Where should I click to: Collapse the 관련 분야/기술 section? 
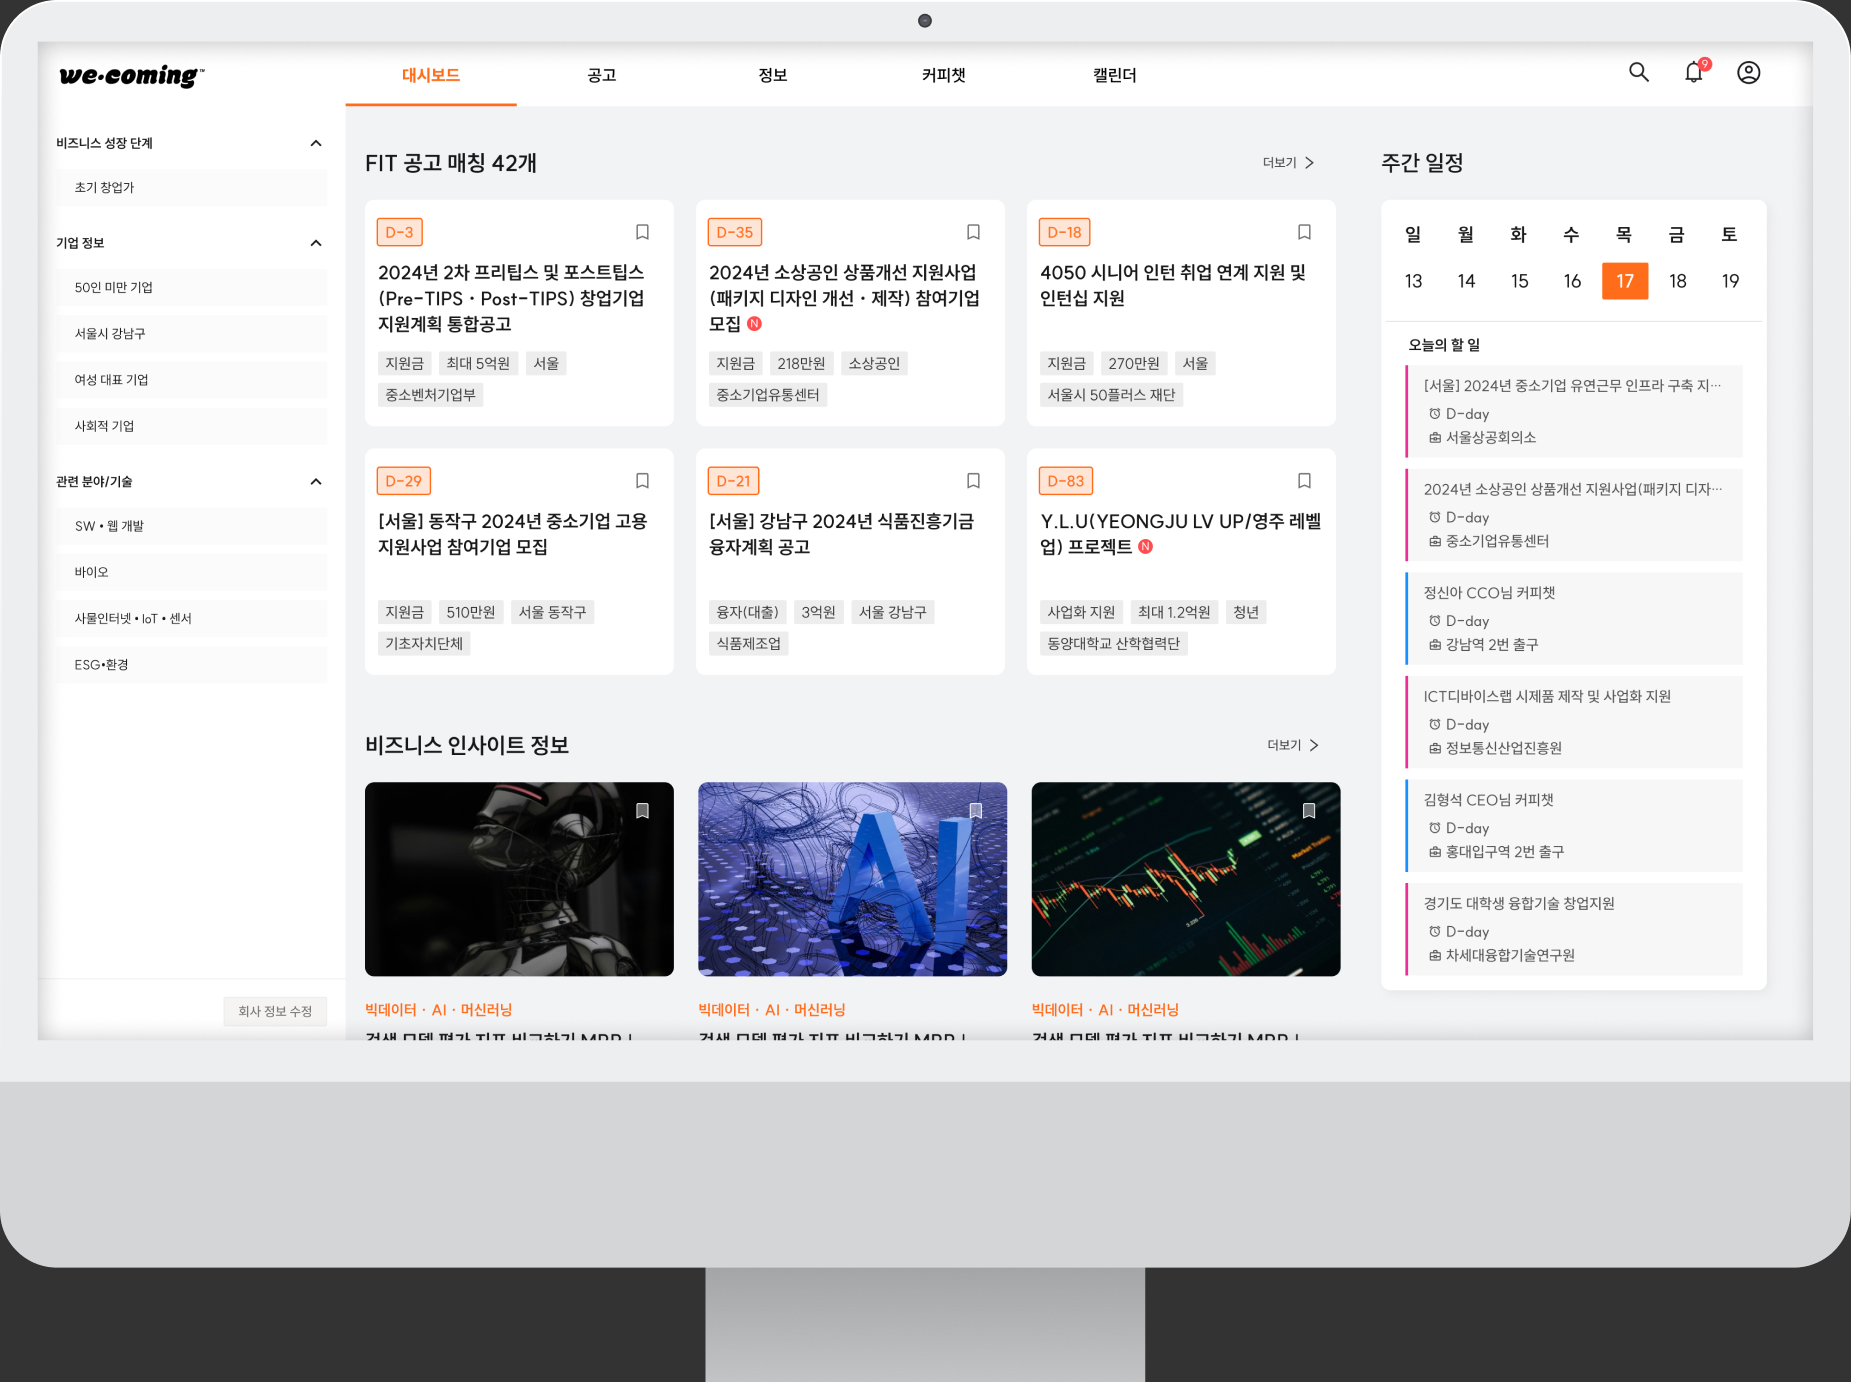[316, 482]
